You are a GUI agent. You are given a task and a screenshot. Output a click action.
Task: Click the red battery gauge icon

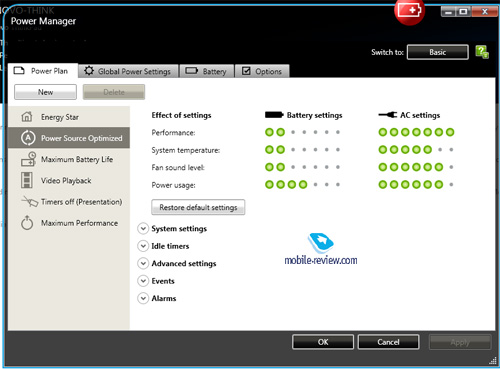pos(410,12)
